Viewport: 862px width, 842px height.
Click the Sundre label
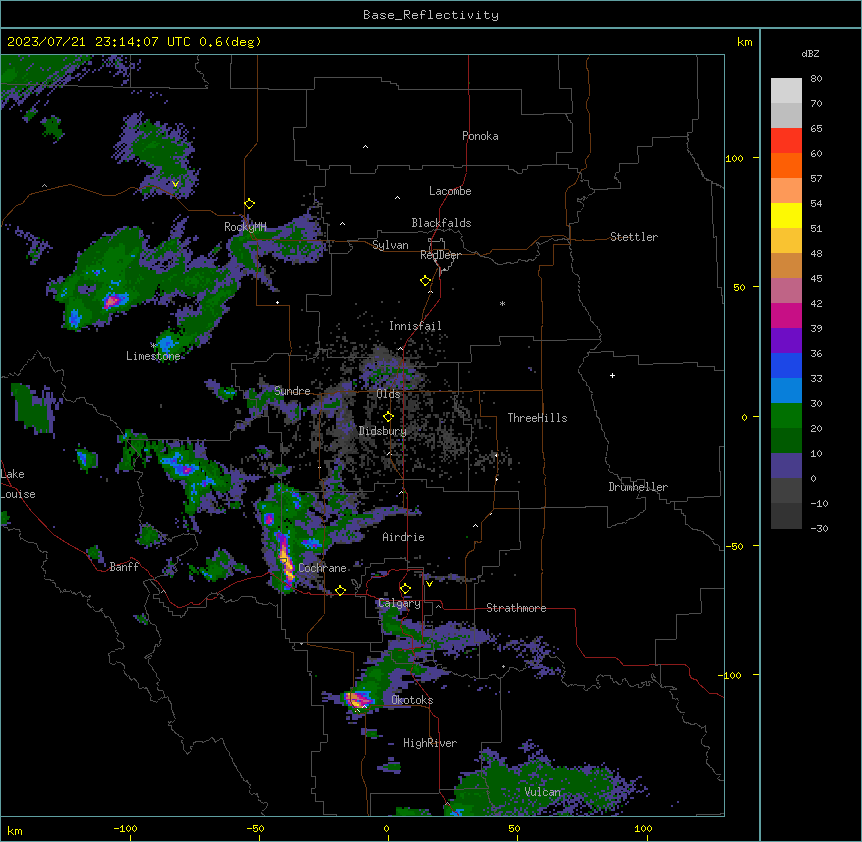(292, 391)
